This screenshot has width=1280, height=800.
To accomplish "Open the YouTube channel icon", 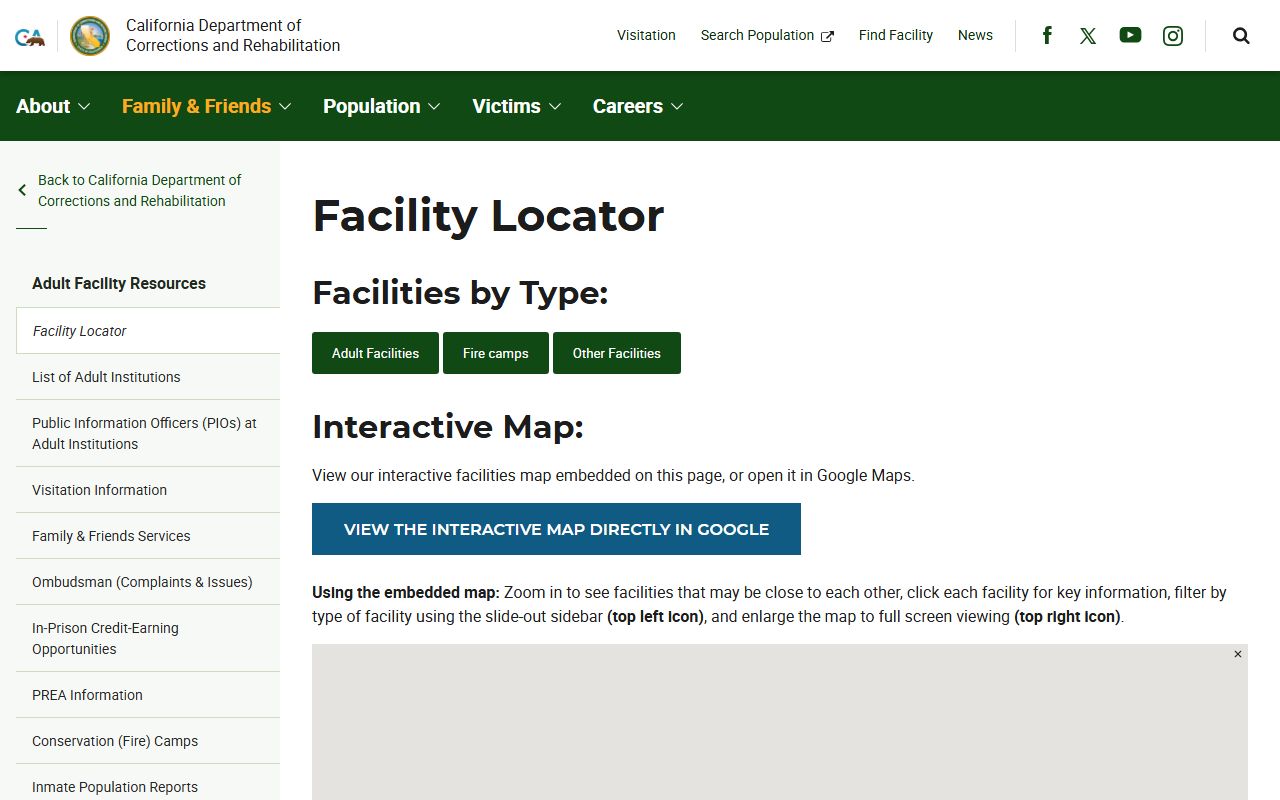I will 1130,35.
